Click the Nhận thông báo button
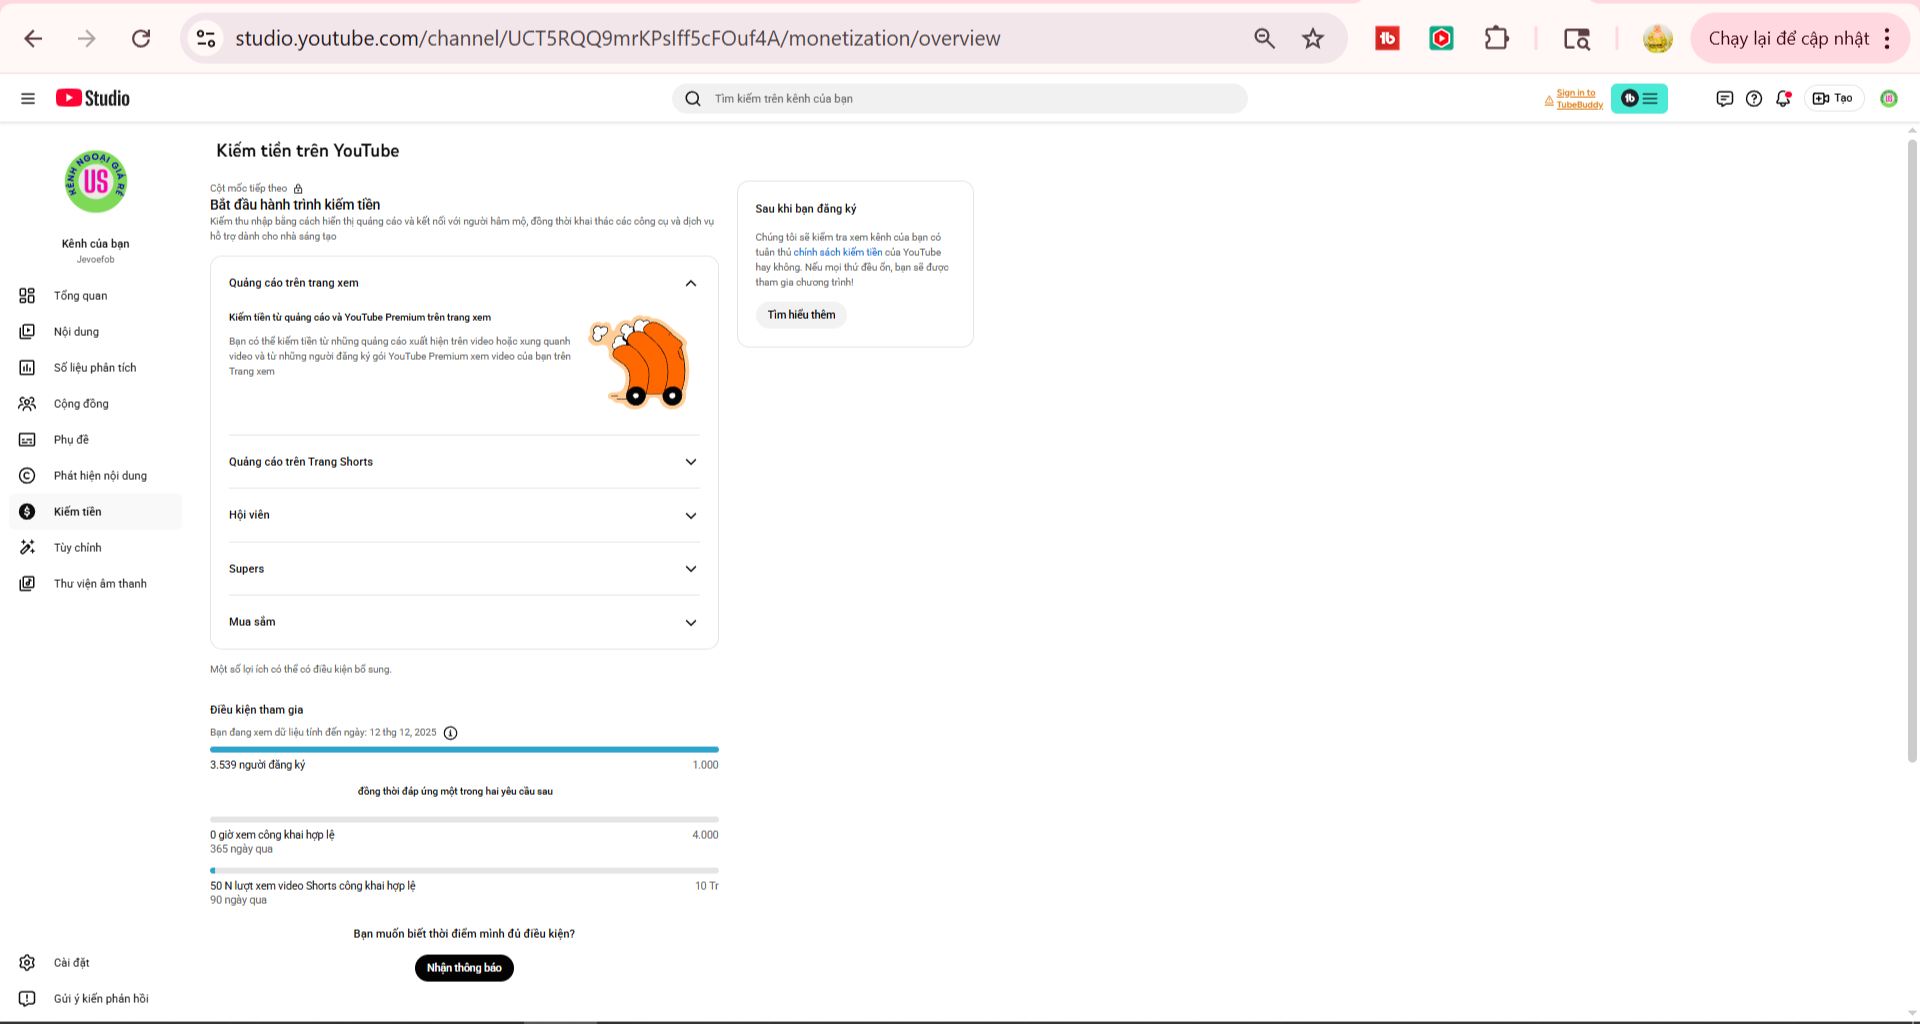 [464, 968]
